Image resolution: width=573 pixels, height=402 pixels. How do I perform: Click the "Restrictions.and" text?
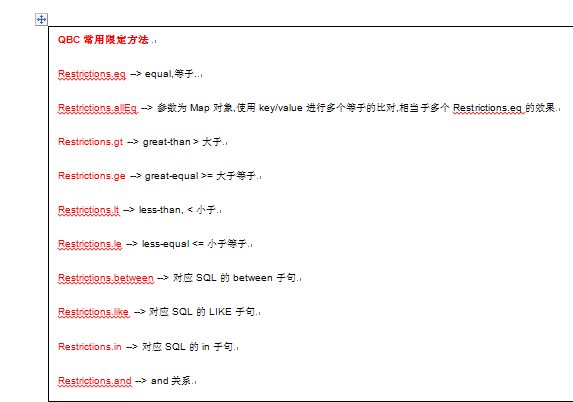click(95, 381)
